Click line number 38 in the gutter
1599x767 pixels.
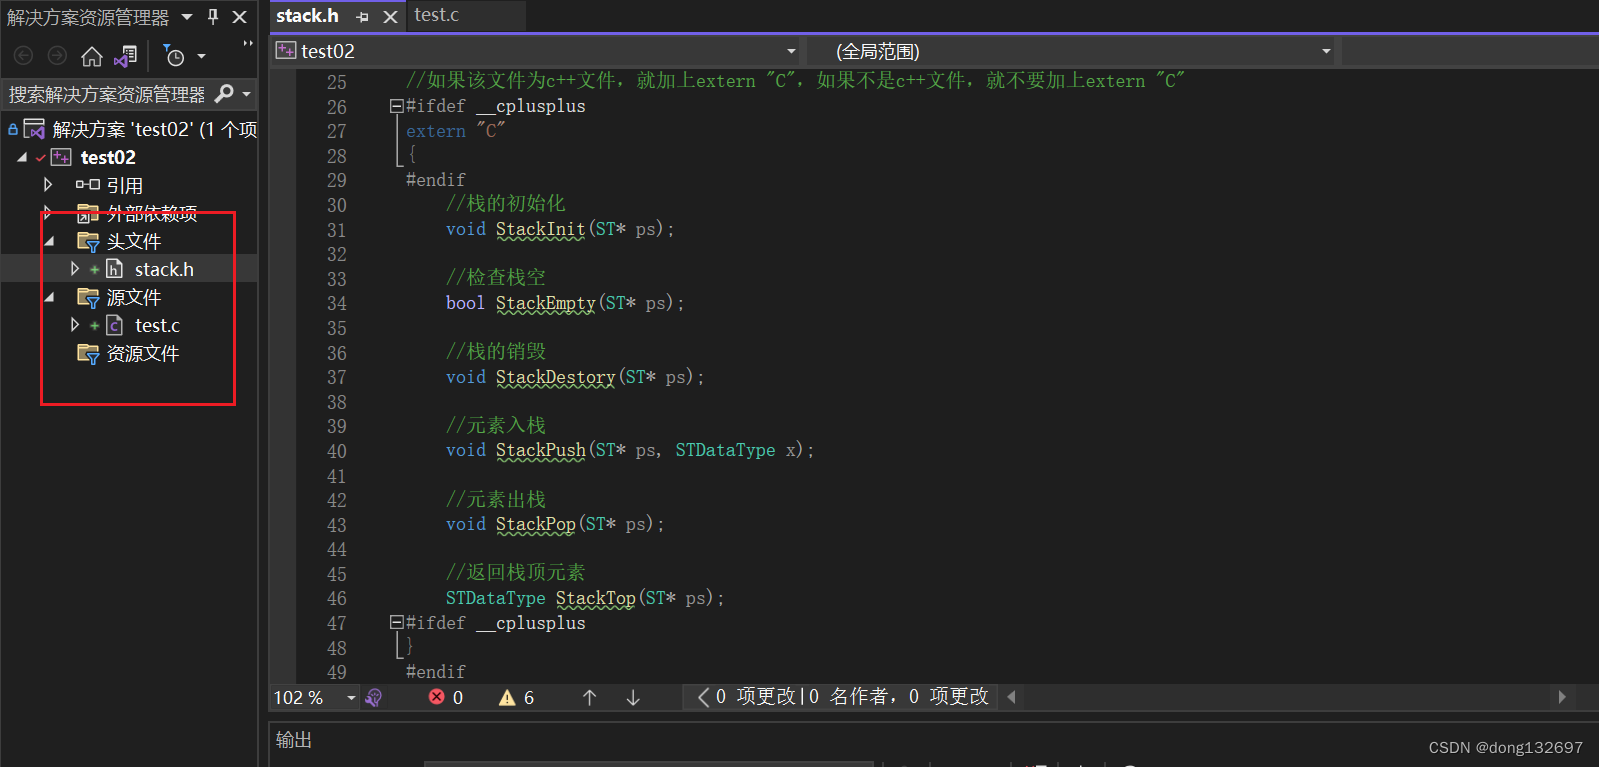pyautogui.click(x=337, y=402)
